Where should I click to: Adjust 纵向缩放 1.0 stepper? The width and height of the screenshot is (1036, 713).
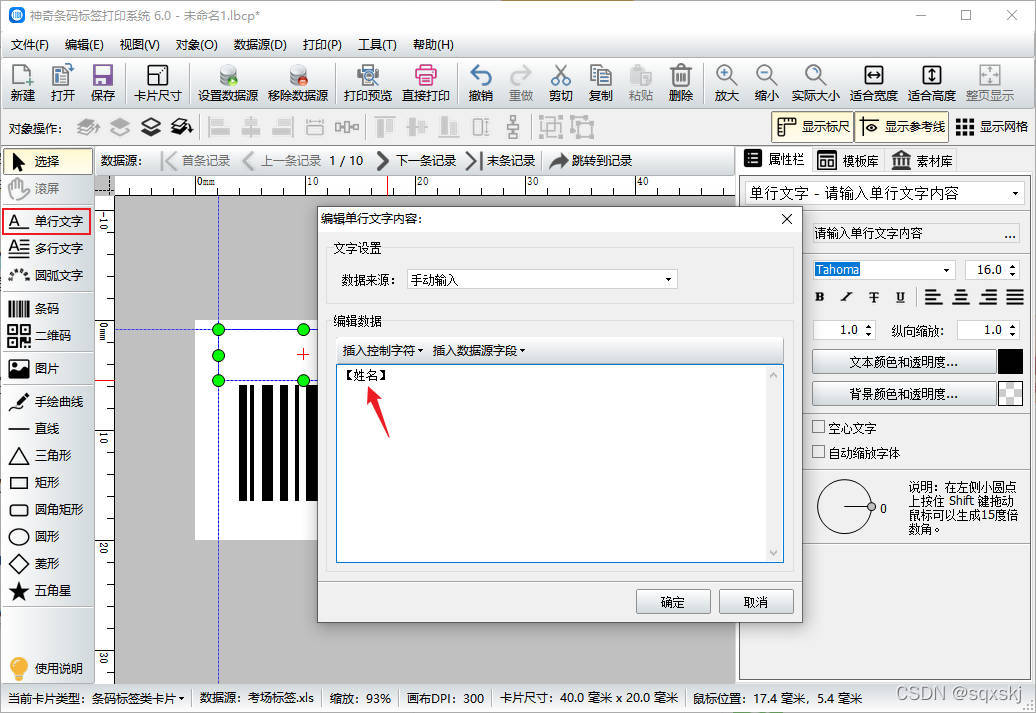click(x=1013, y=330)
